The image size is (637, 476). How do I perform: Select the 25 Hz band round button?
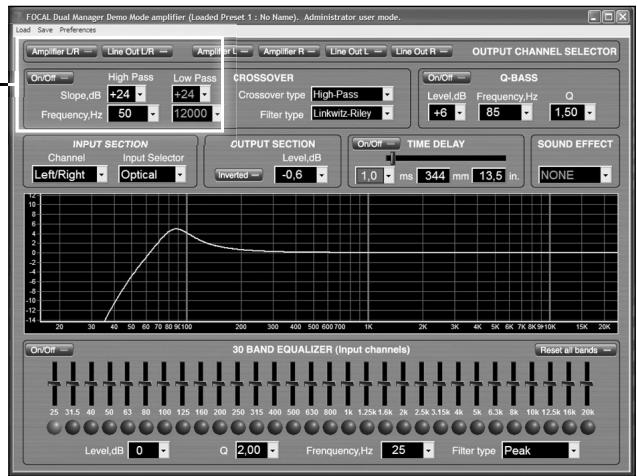54,427
